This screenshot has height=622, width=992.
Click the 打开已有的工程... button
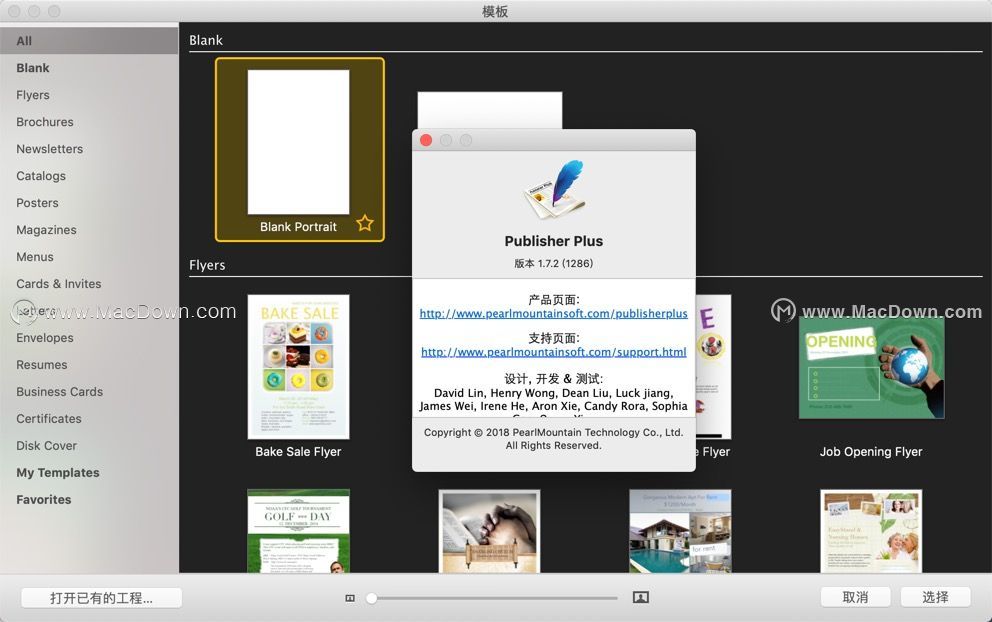(101, 598)
